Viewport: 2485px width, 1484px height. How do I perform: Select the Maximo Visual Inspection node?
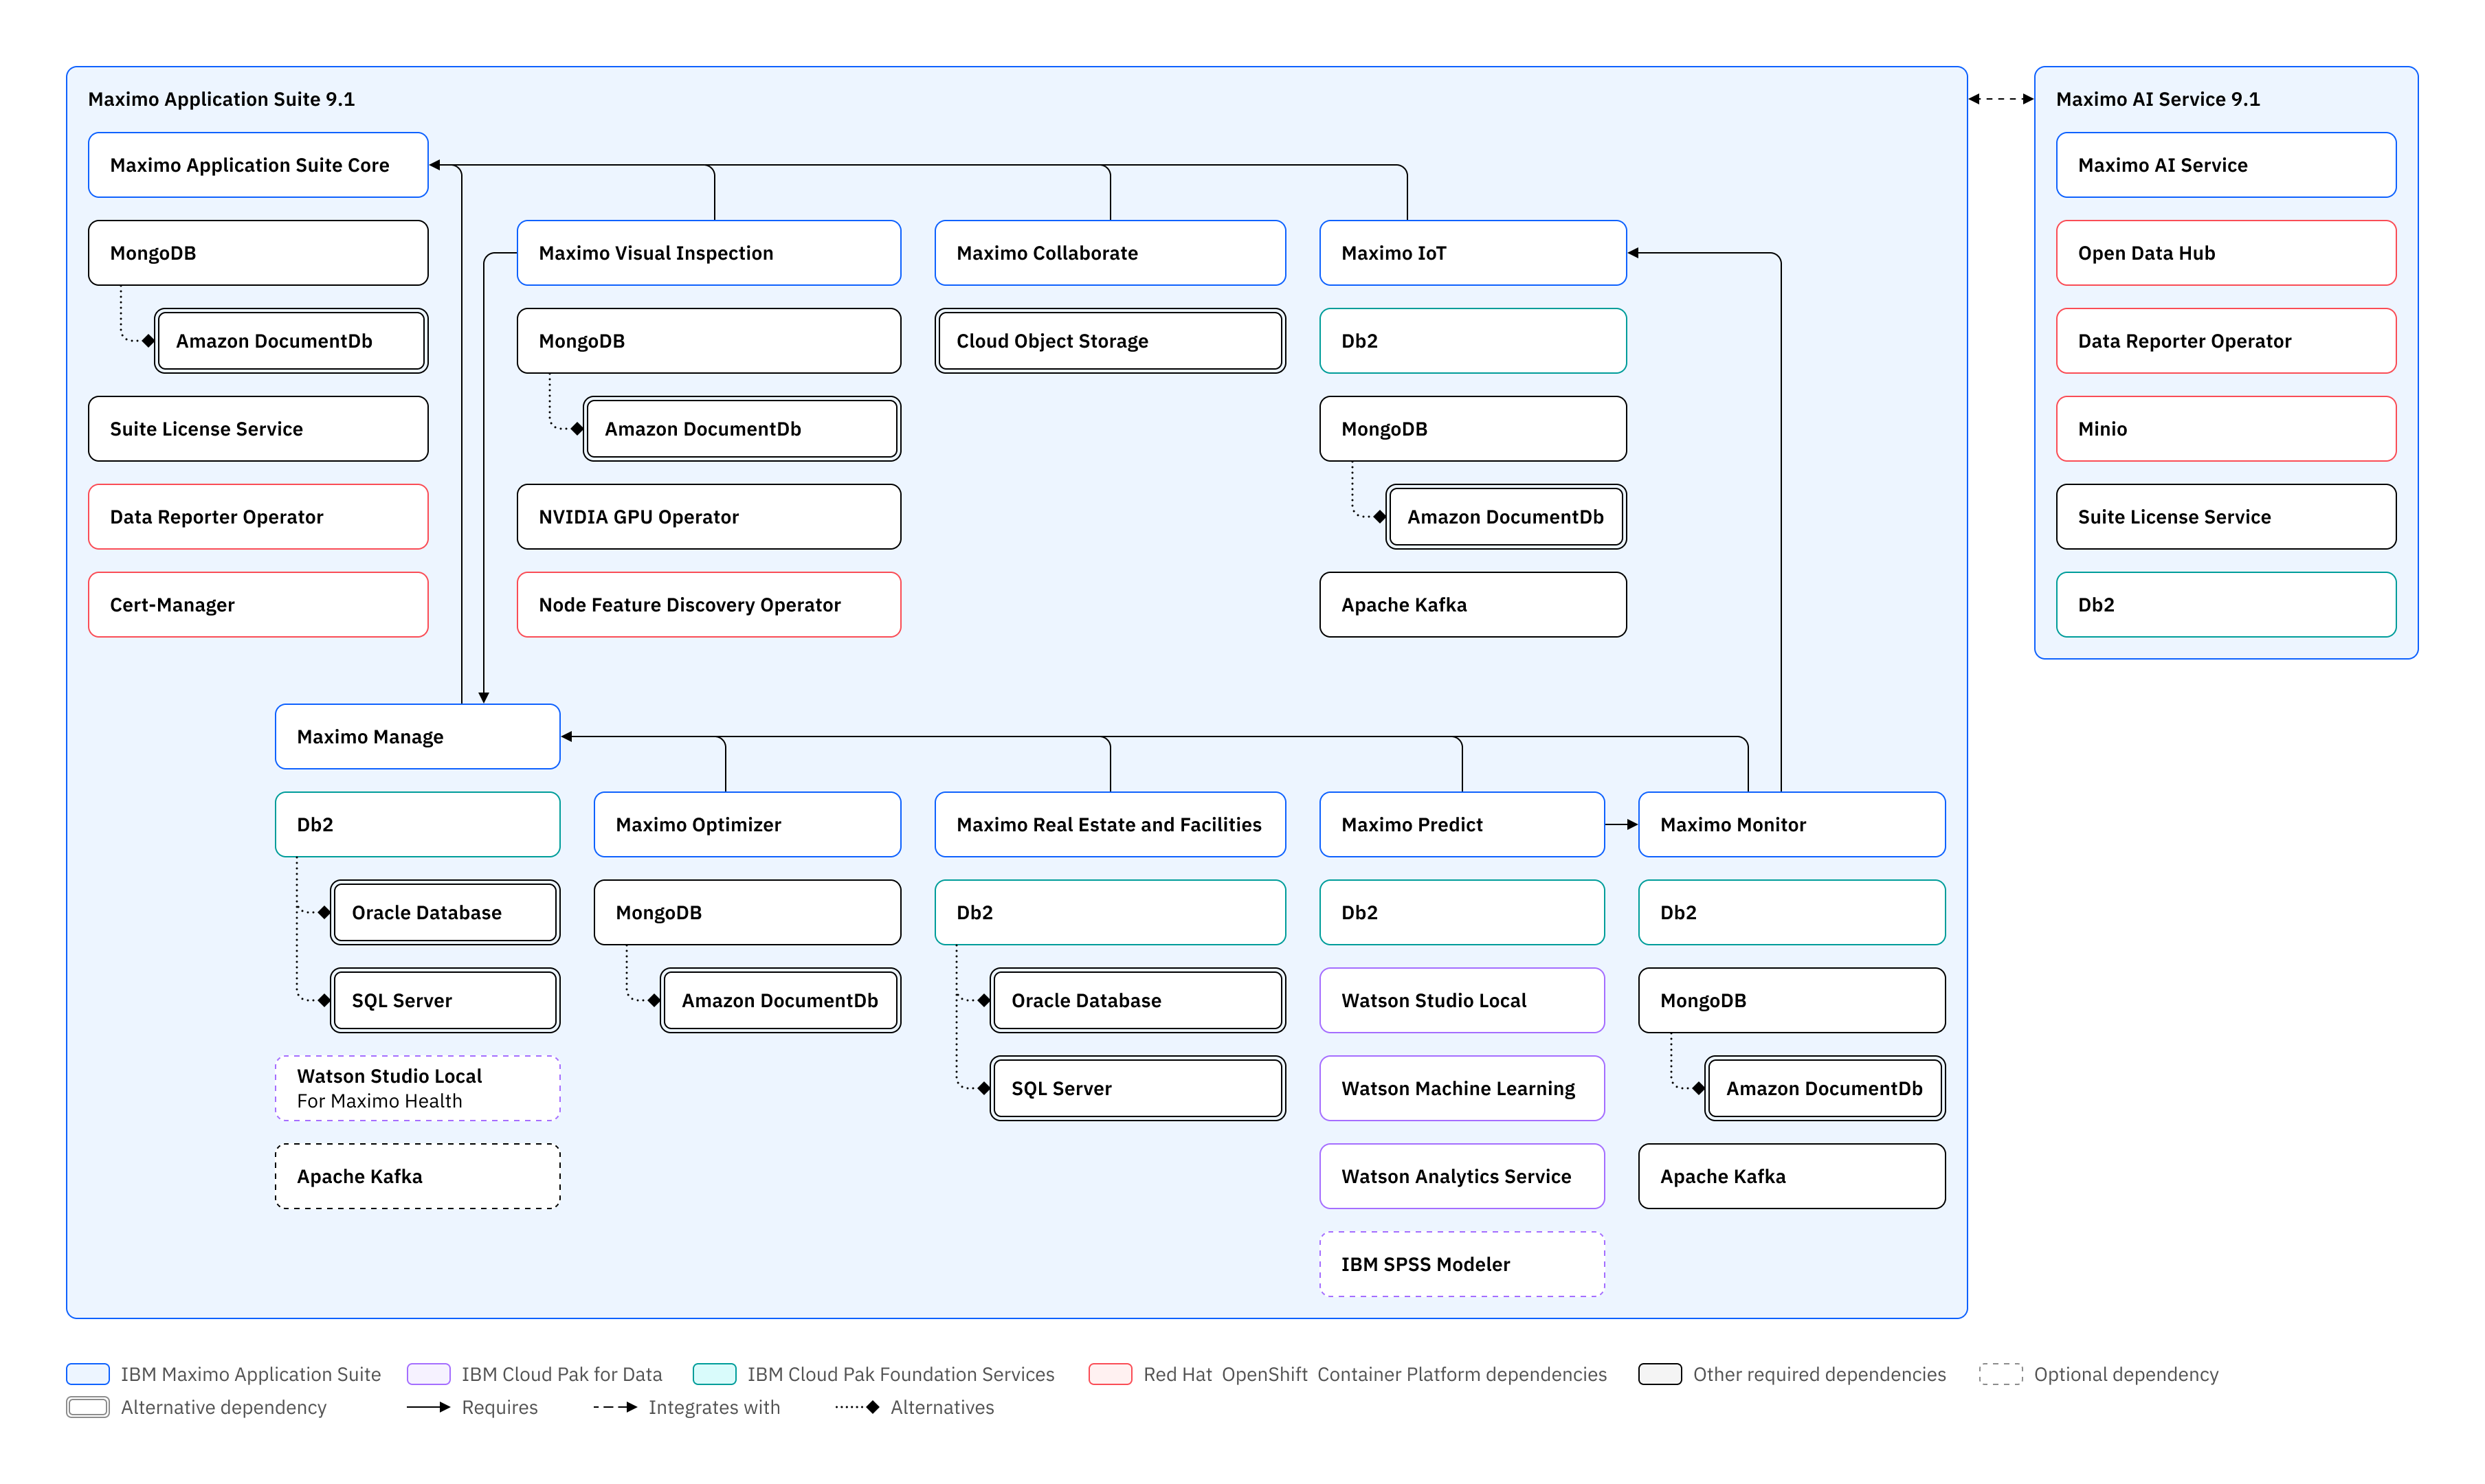[708, 253]
